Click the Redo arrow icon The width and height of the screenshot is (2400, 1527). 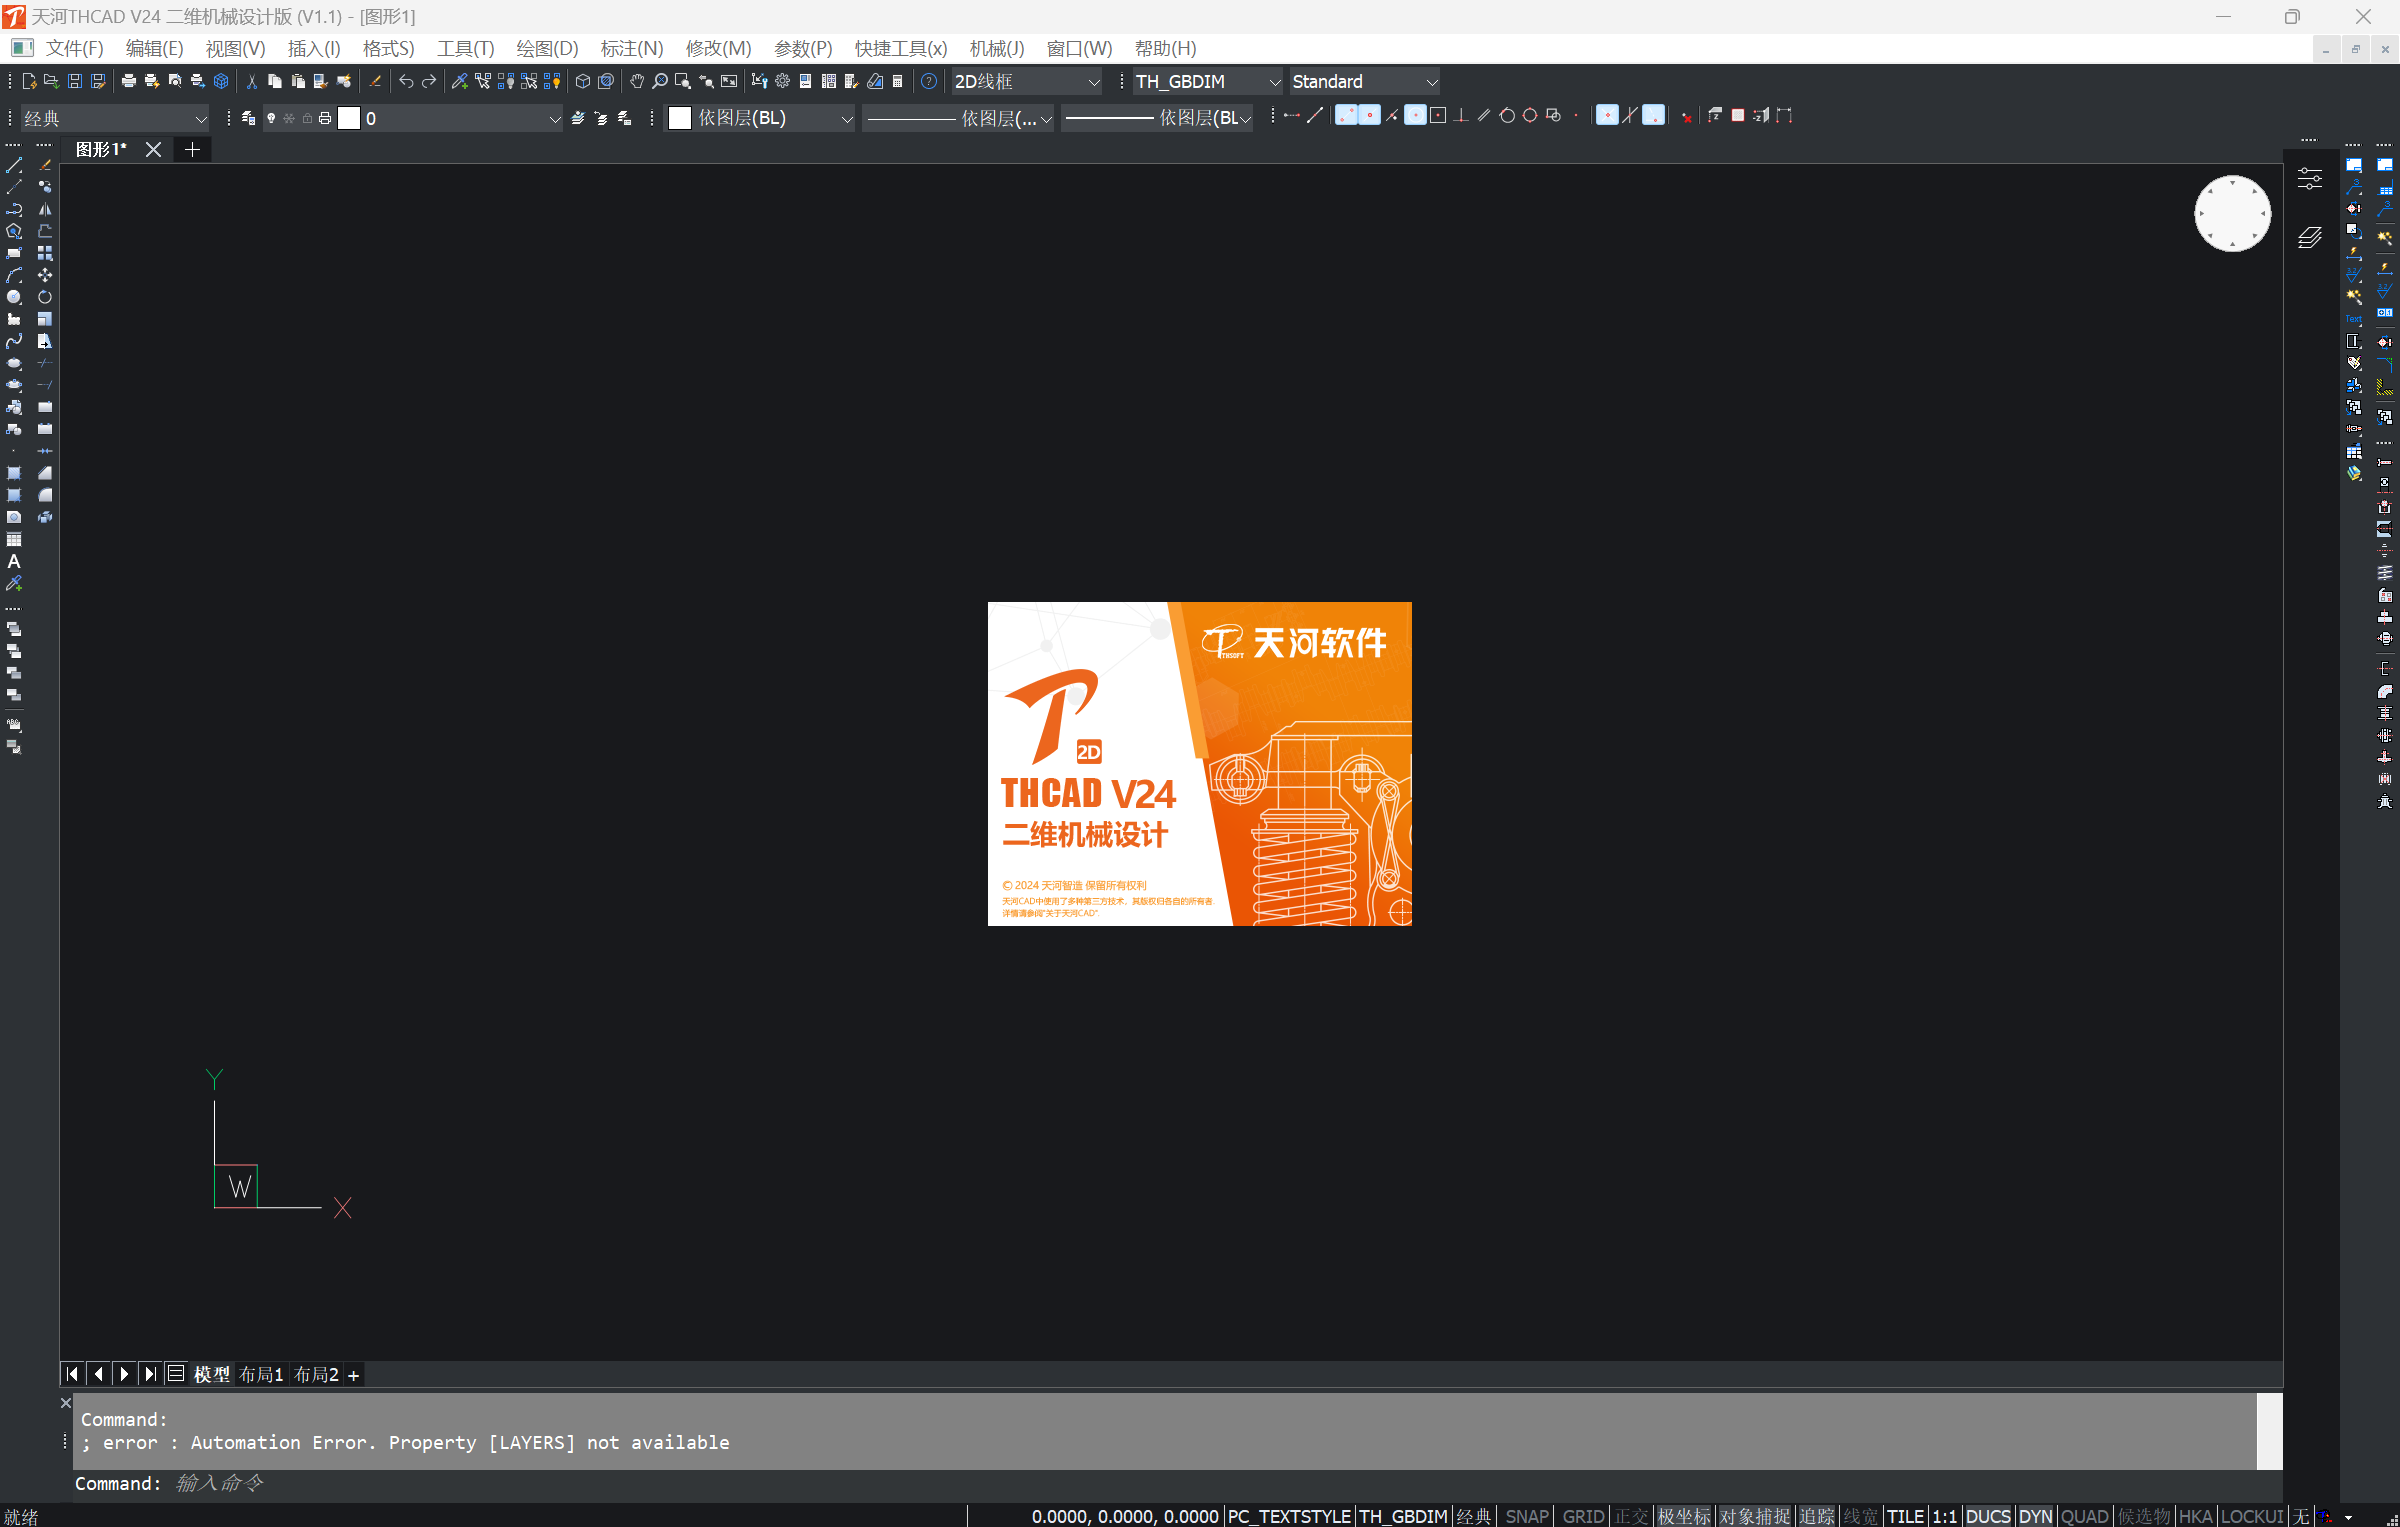429,82
